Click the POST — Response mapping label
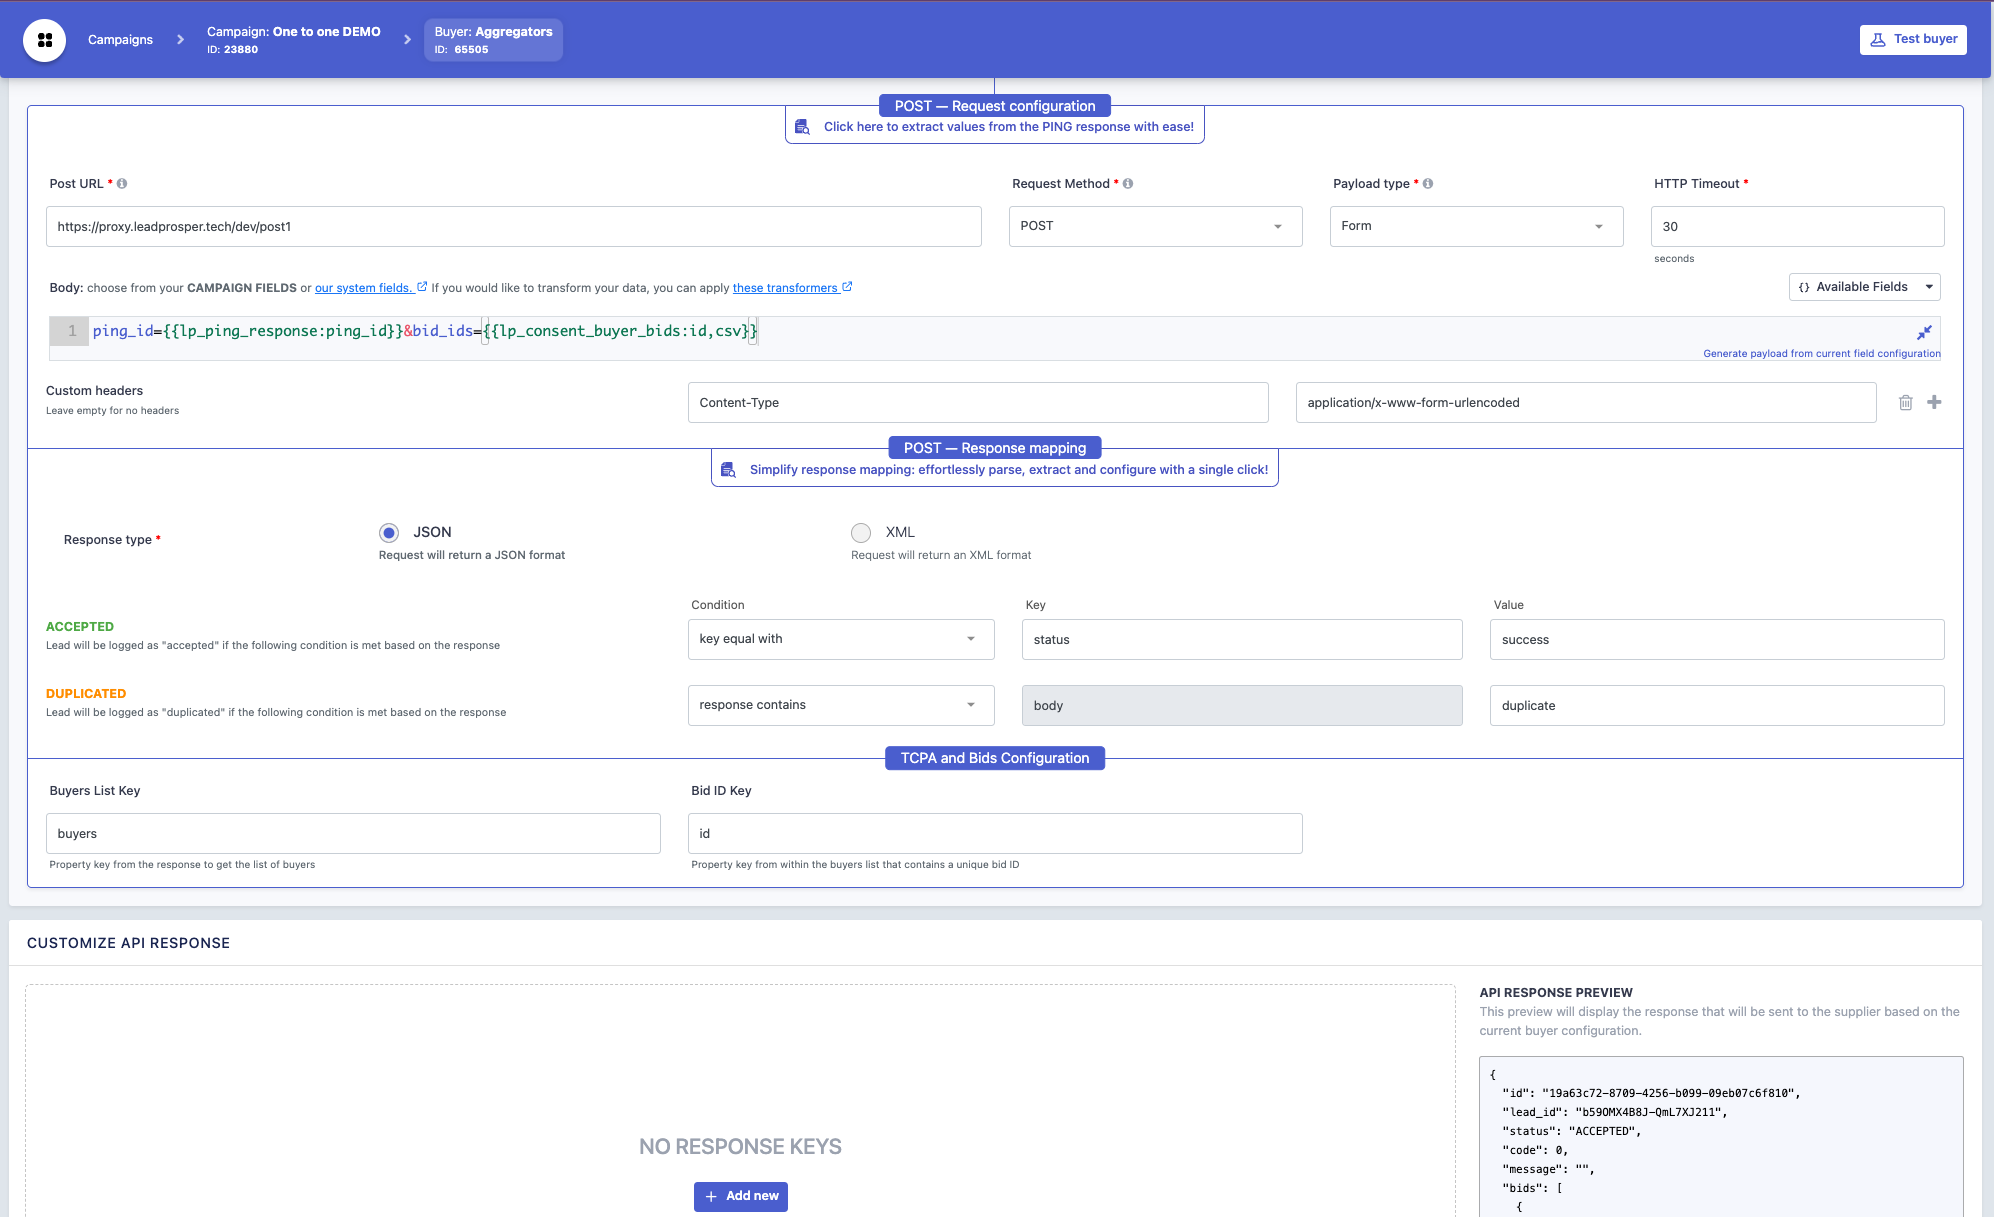The height and width of the screenshot is (1217, 1994). [995, 448]
